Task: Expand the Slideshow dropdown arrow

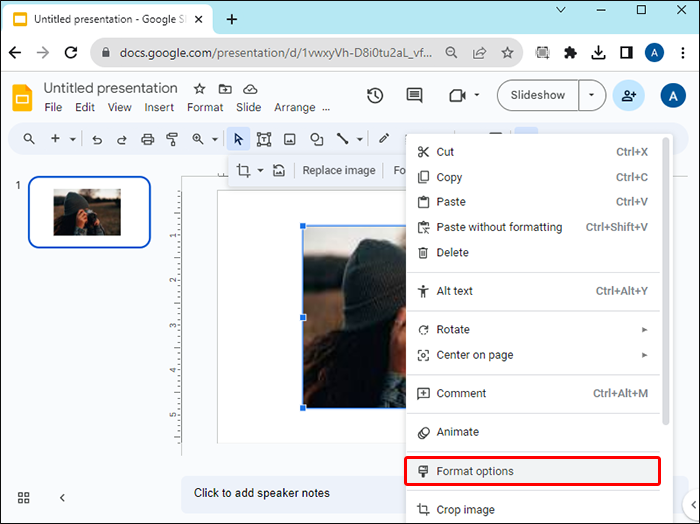Action: [x=592, y=95]
